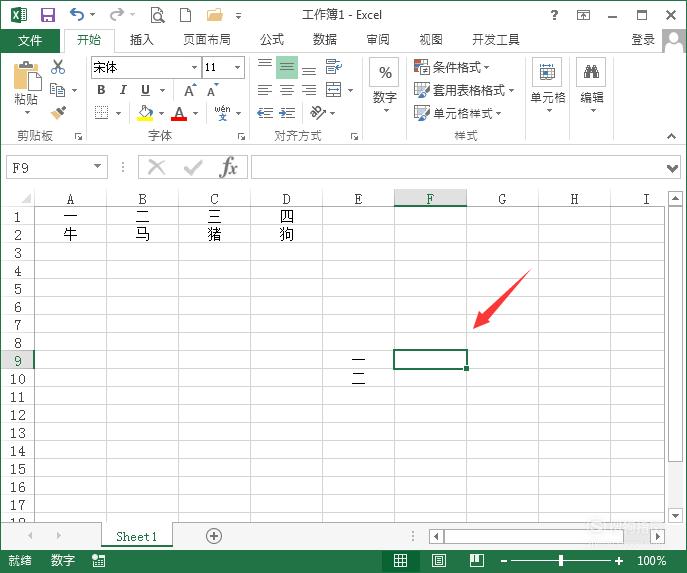Apply yellow fill color bucket
This screenshot has width=687, height=573.
(x=145, y=113)
